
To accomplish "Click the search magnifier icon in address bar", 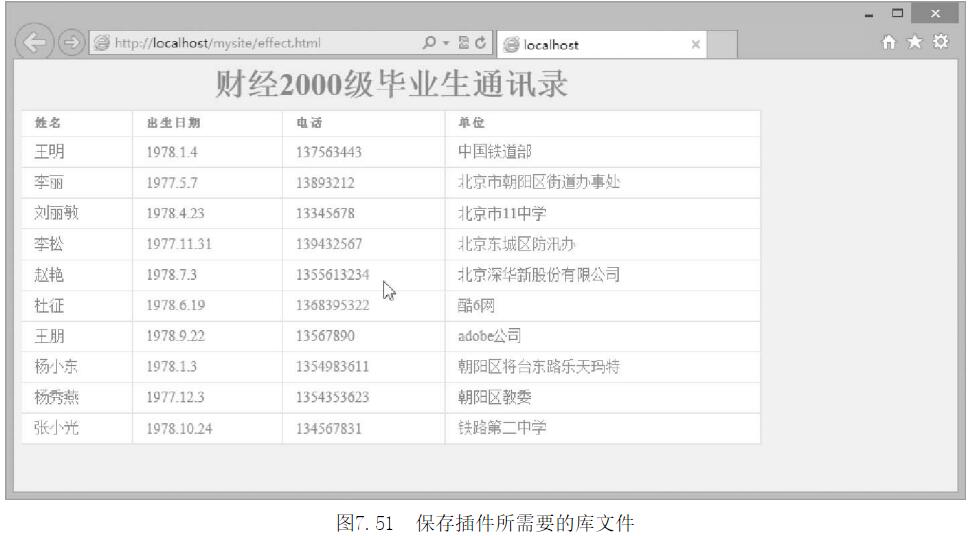I will pyautogui.click(x=430, y=44).
